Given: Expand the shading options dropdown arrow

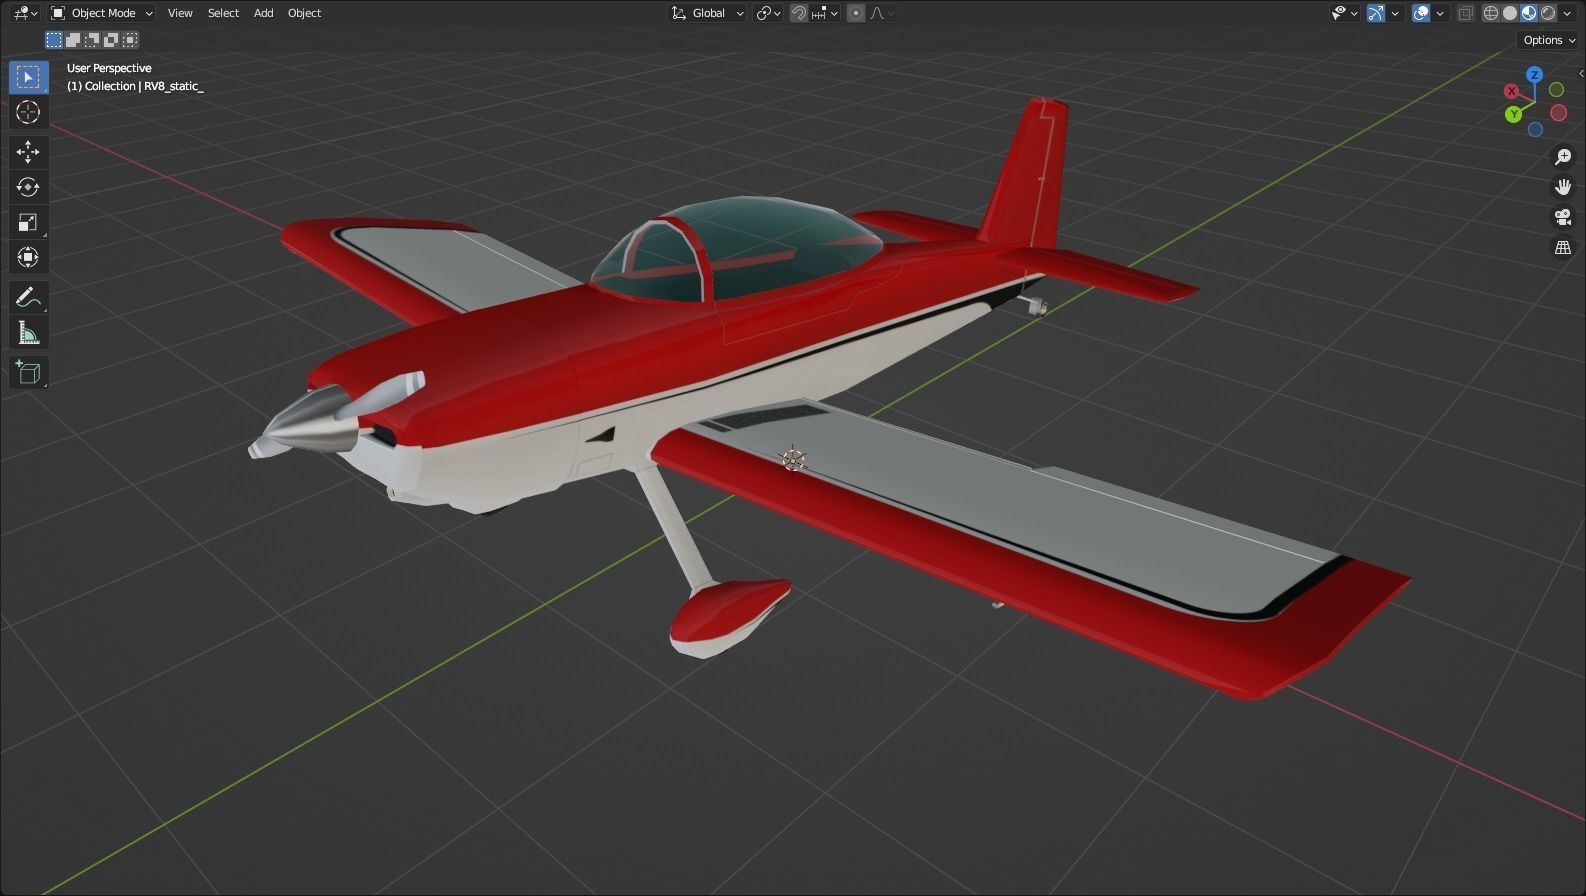Looking at the screenshot, I should click(x=1567, y=13).
